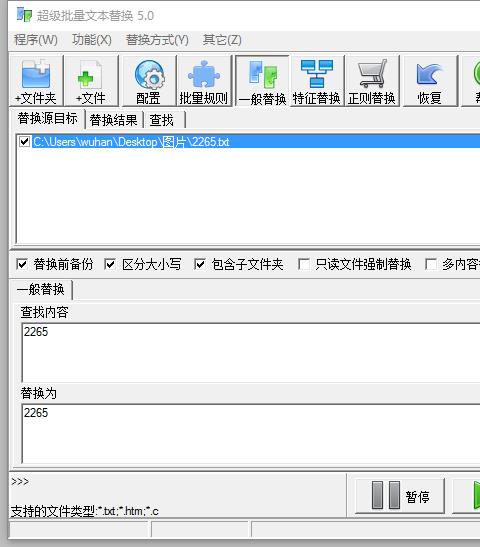Select the 特征替换 toolbar icon
480x547 pixels.
[x=317, y=81]
